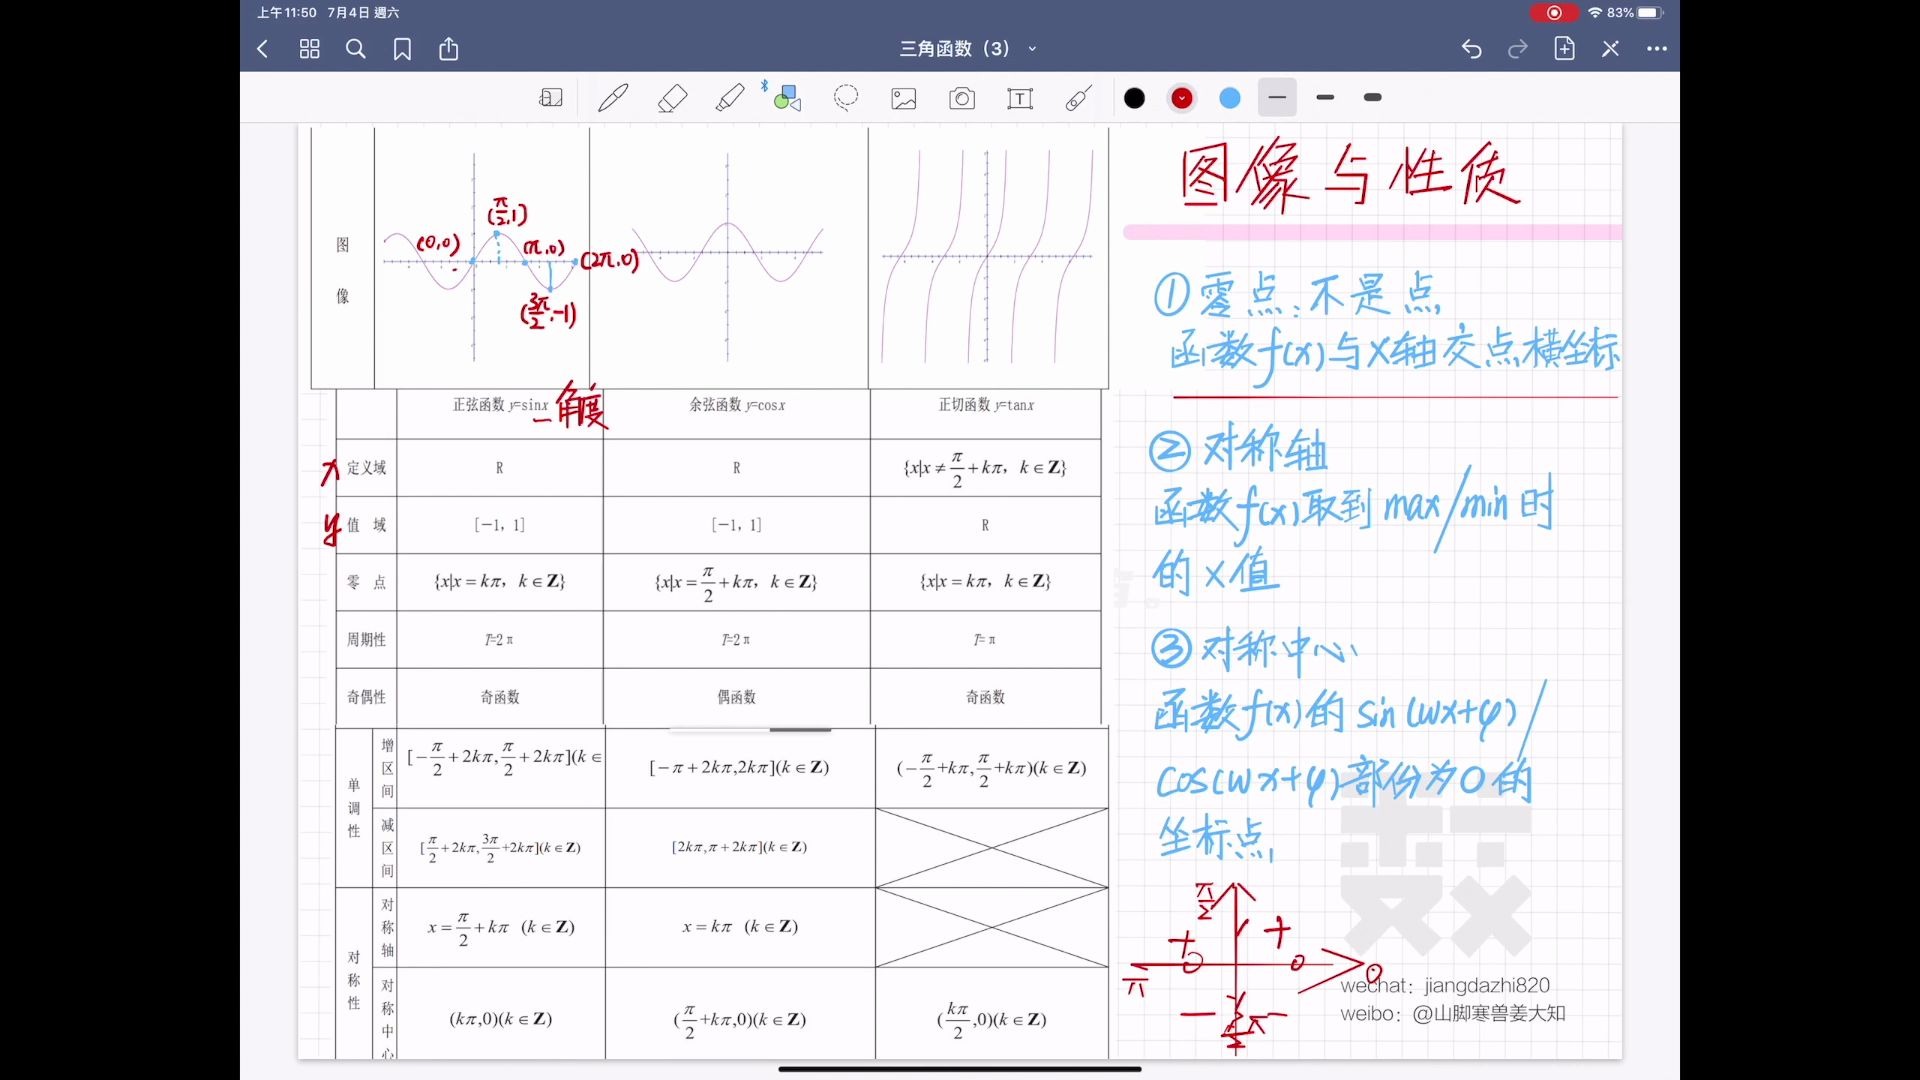Activate the Lasso selection tool
This screenshot has height=1080, width=1920.
tap(846, 97)
